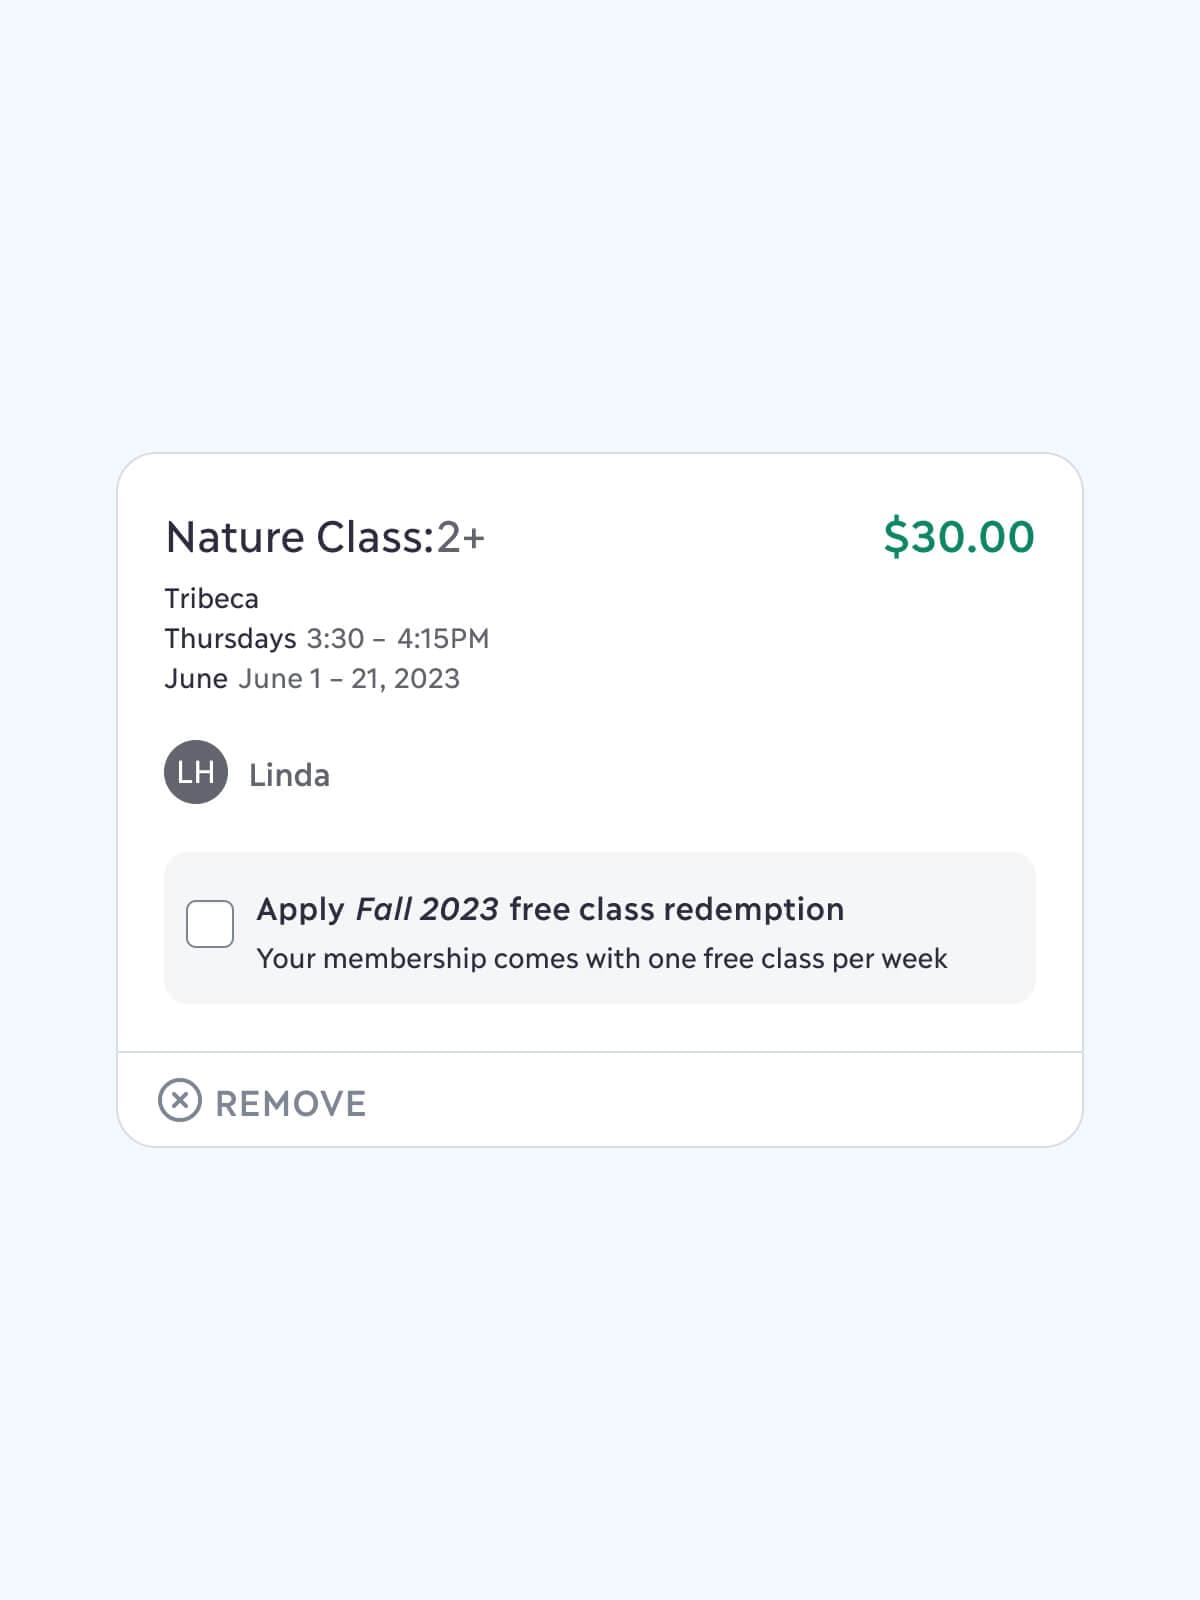The height and width of the screenshot is (1600, 1200).
Task: Click the 2+ age label
Action: coord(461,537)
